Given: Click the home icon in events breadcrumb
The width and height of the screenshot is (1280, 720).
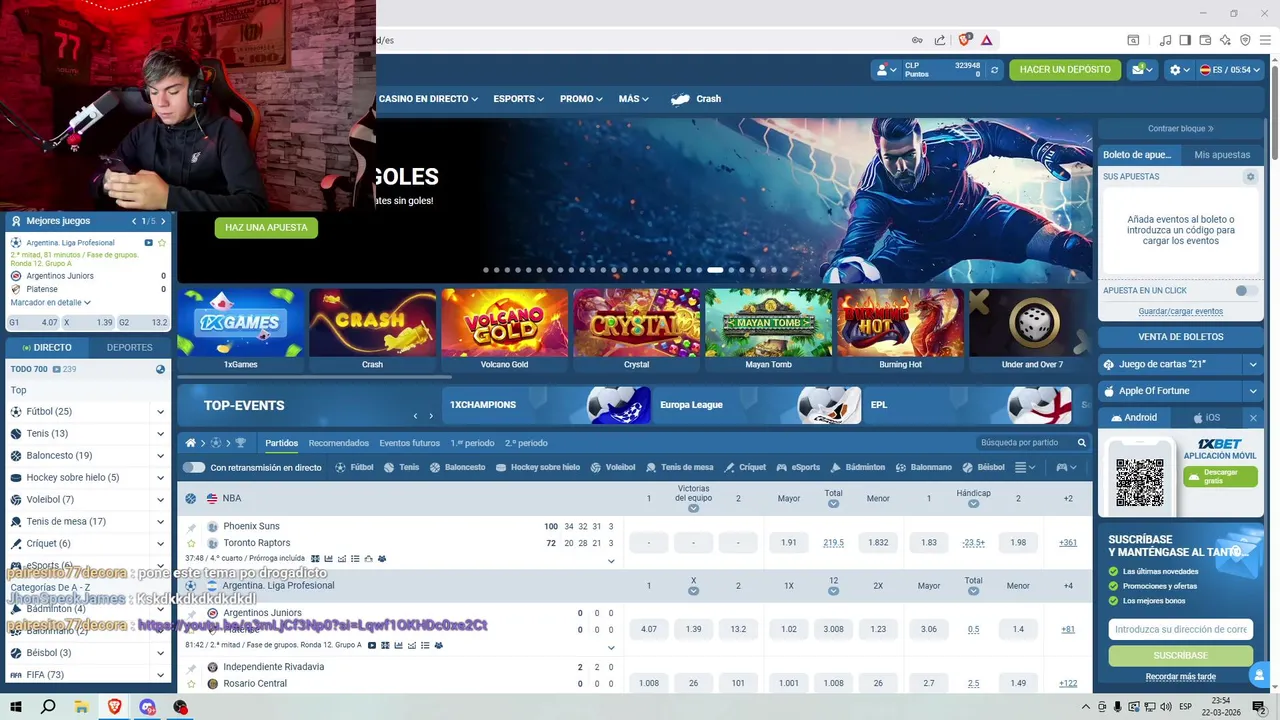Looking at the screenshot, I should [191, 443].
